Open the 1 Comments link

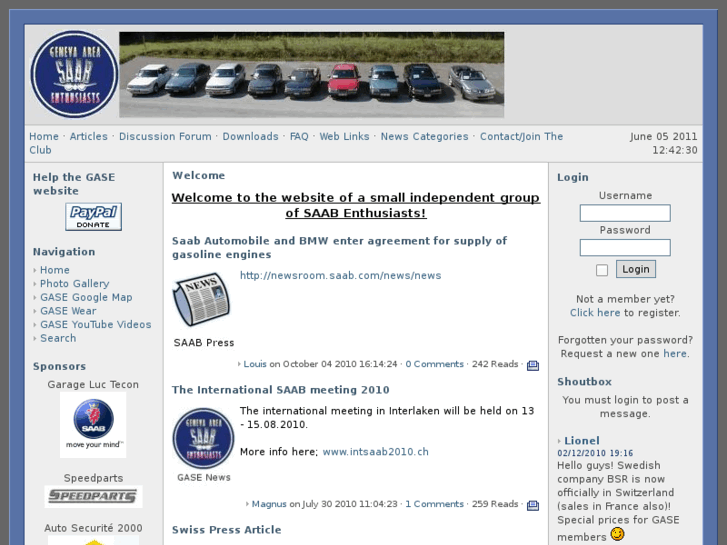tap(434, 504)
